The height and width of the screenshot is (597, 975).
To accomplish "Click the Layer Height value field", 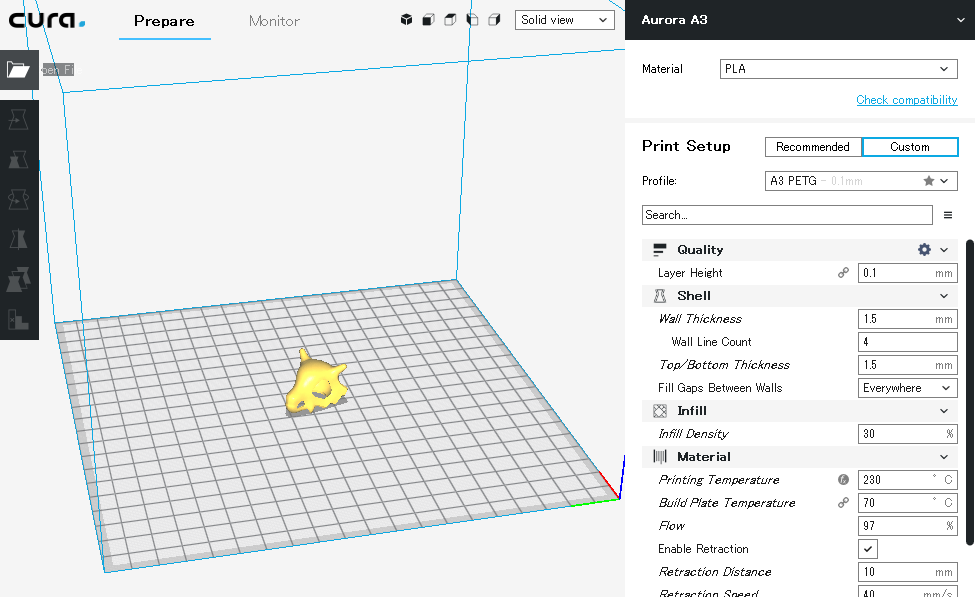I will (x=908, y=273).
